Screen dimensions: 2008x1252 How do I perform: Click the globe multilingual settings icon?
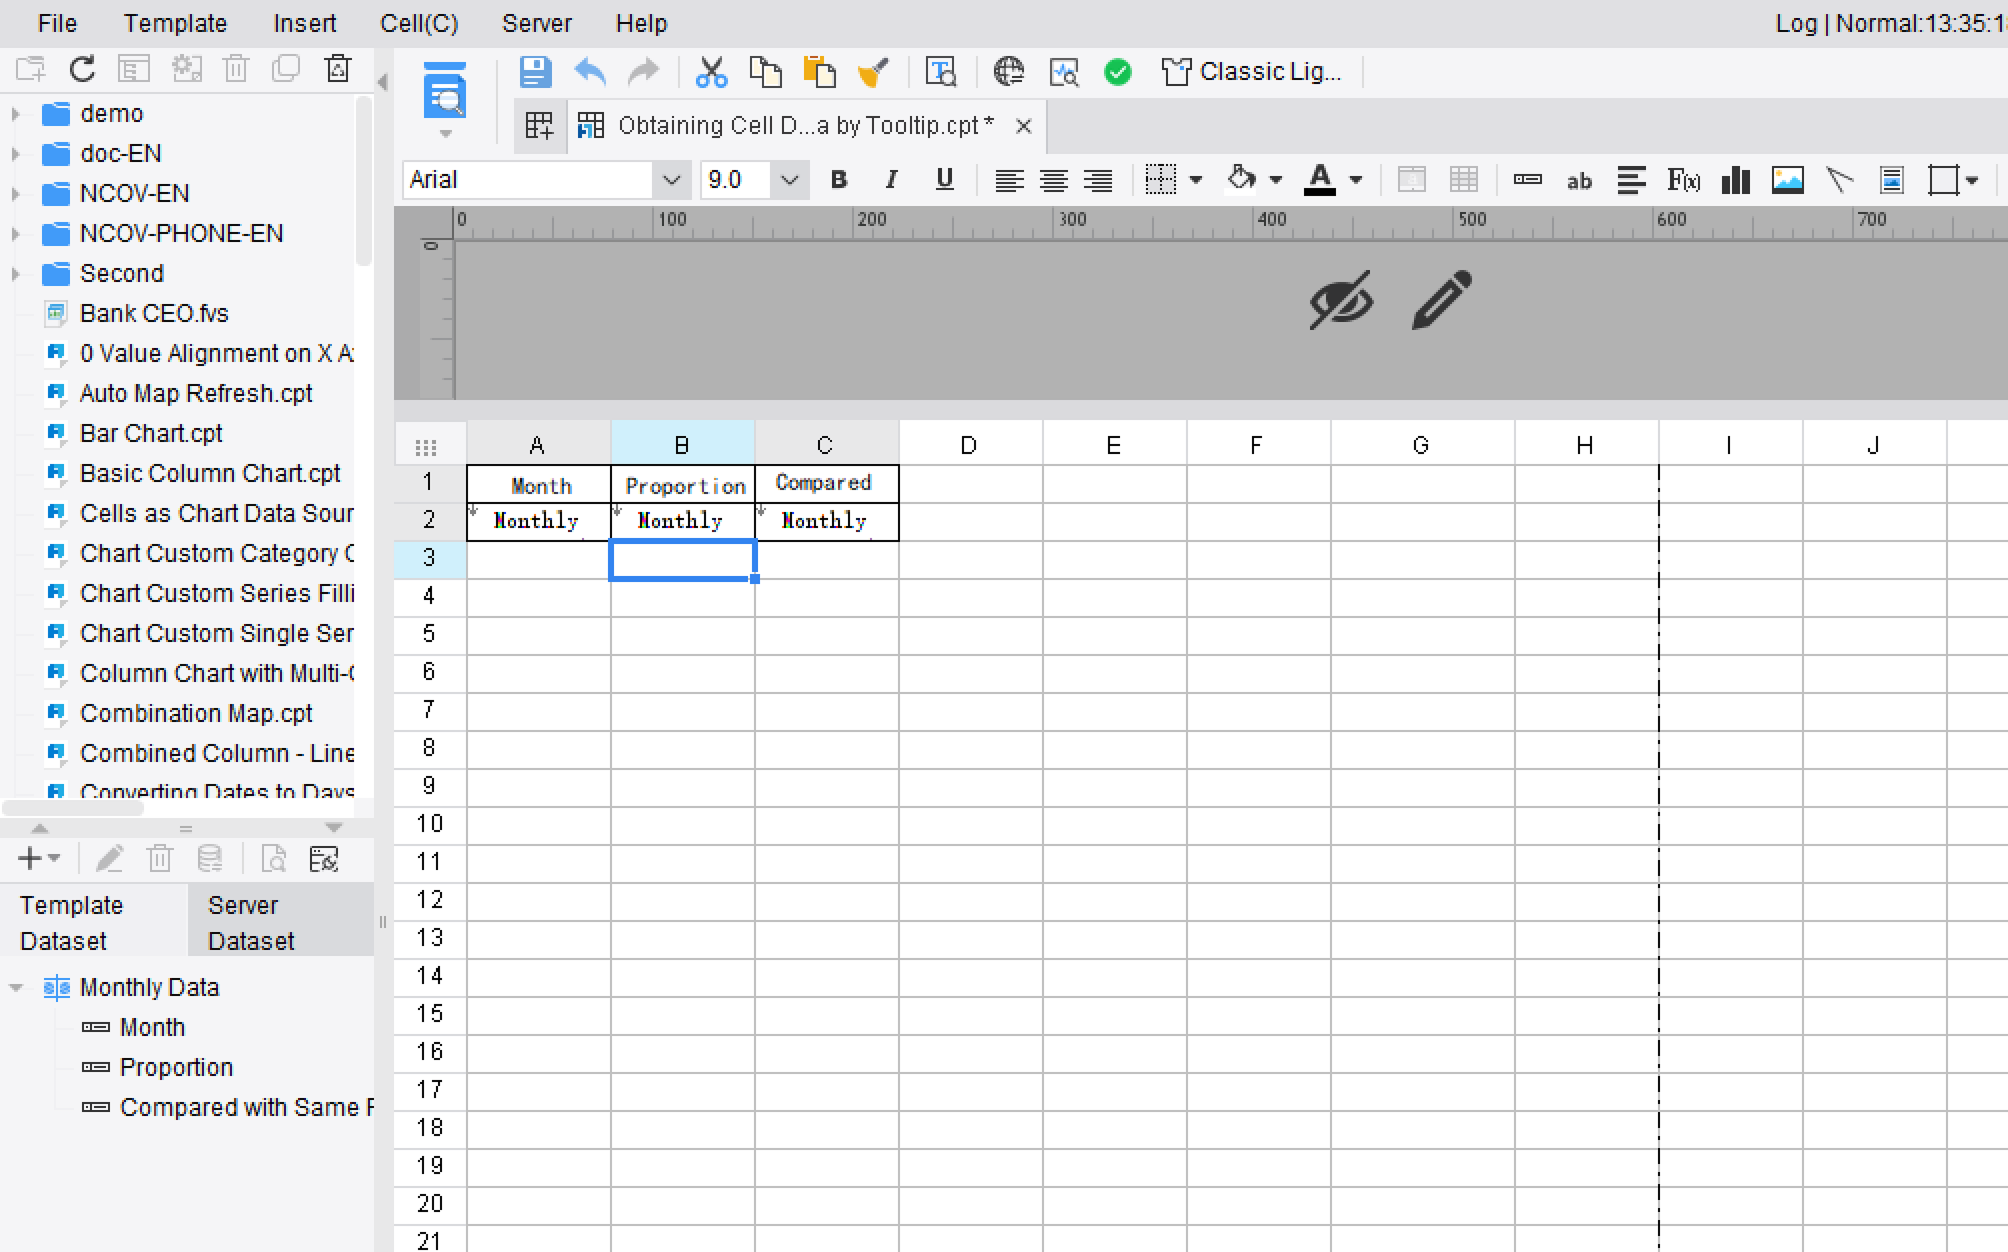[x=1009, y=72]
